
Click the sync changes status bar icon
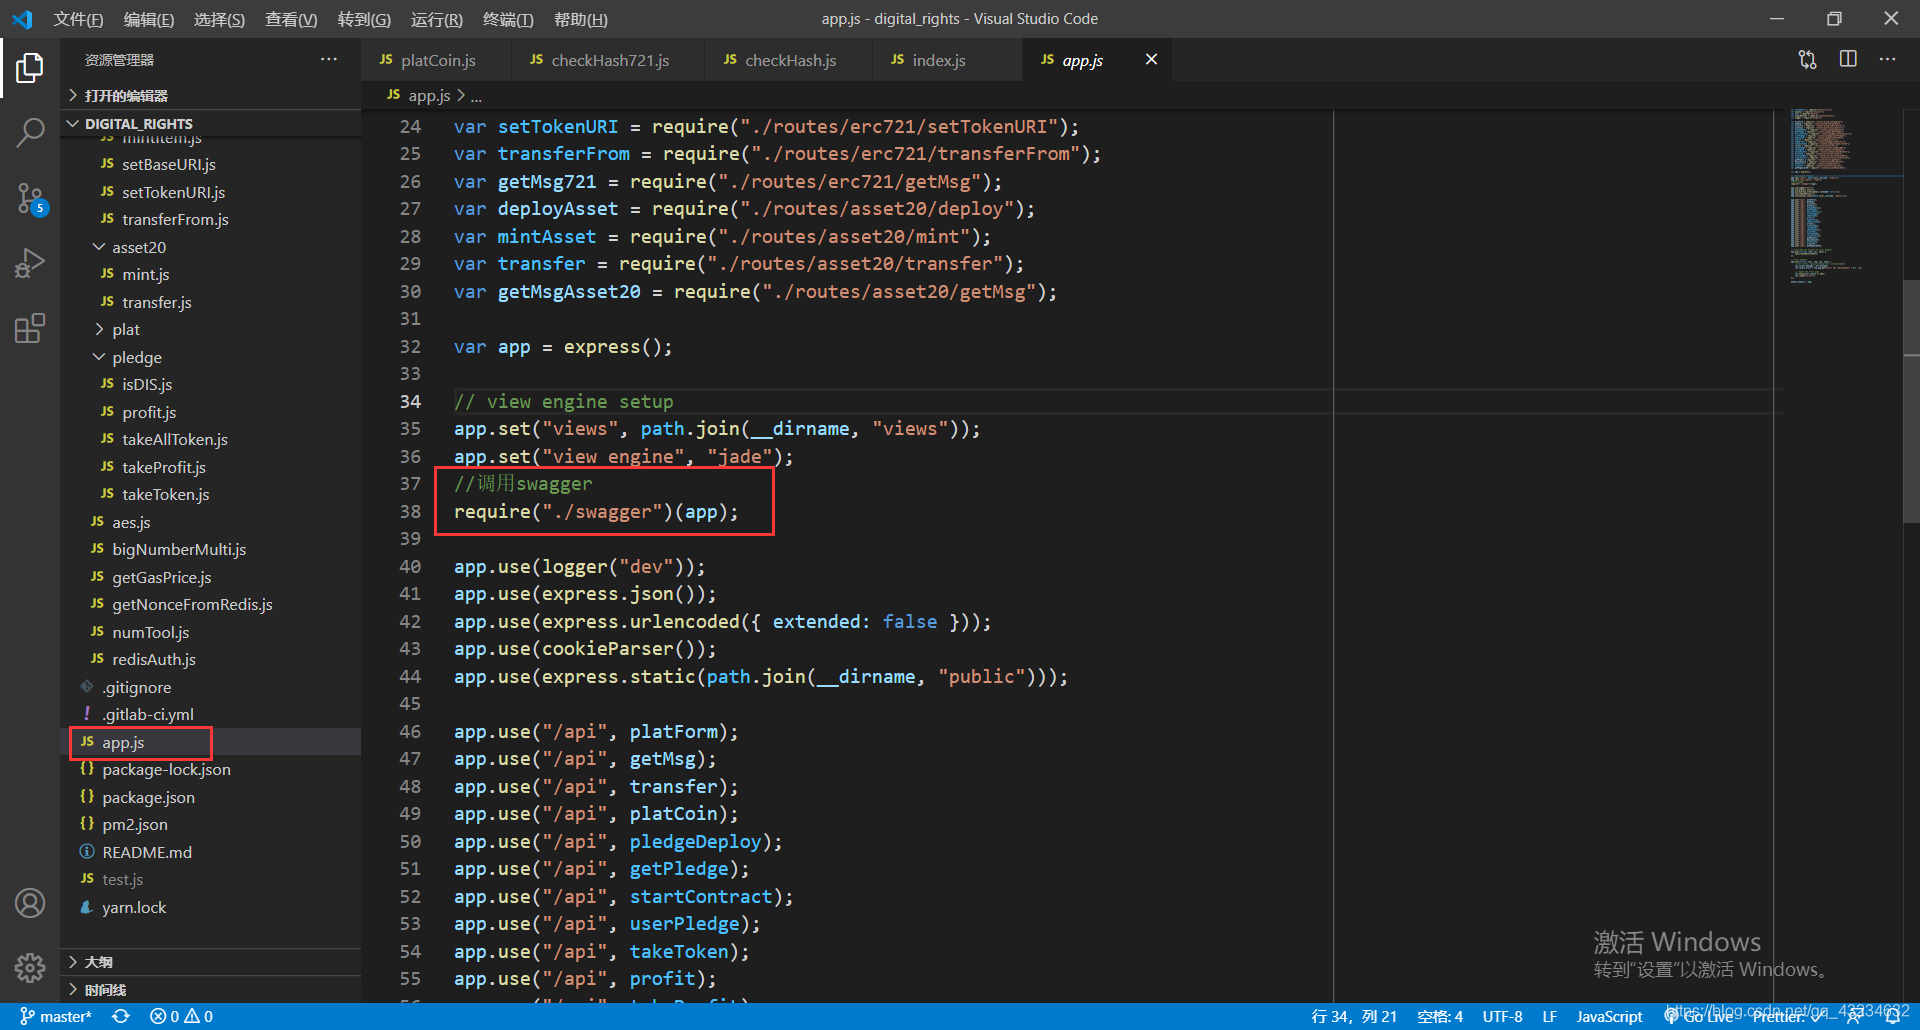click(x=121, y=1016)
